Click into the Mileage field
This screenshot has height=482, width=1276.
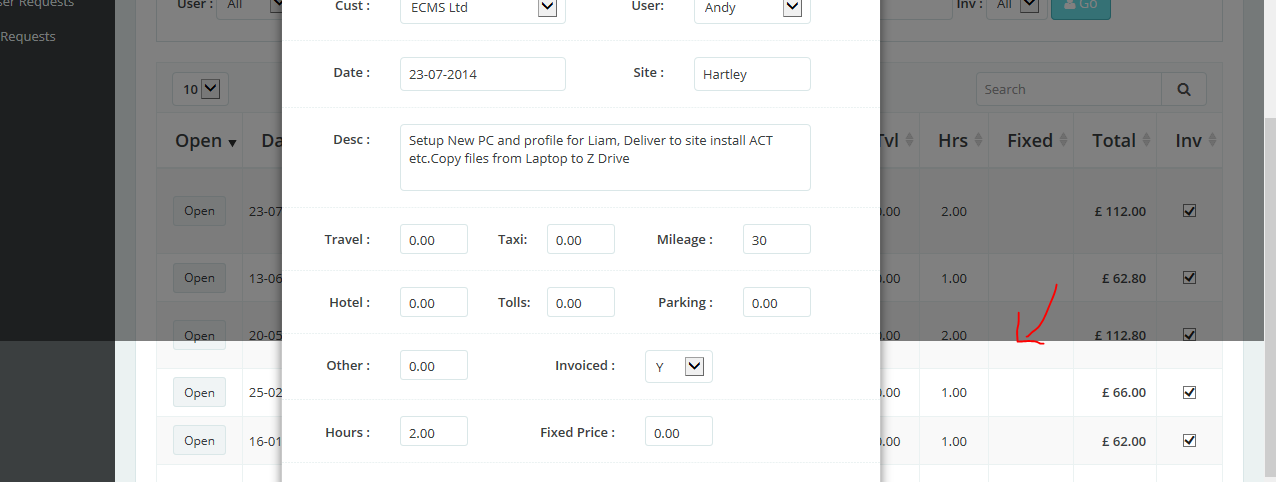pos(776,240)
